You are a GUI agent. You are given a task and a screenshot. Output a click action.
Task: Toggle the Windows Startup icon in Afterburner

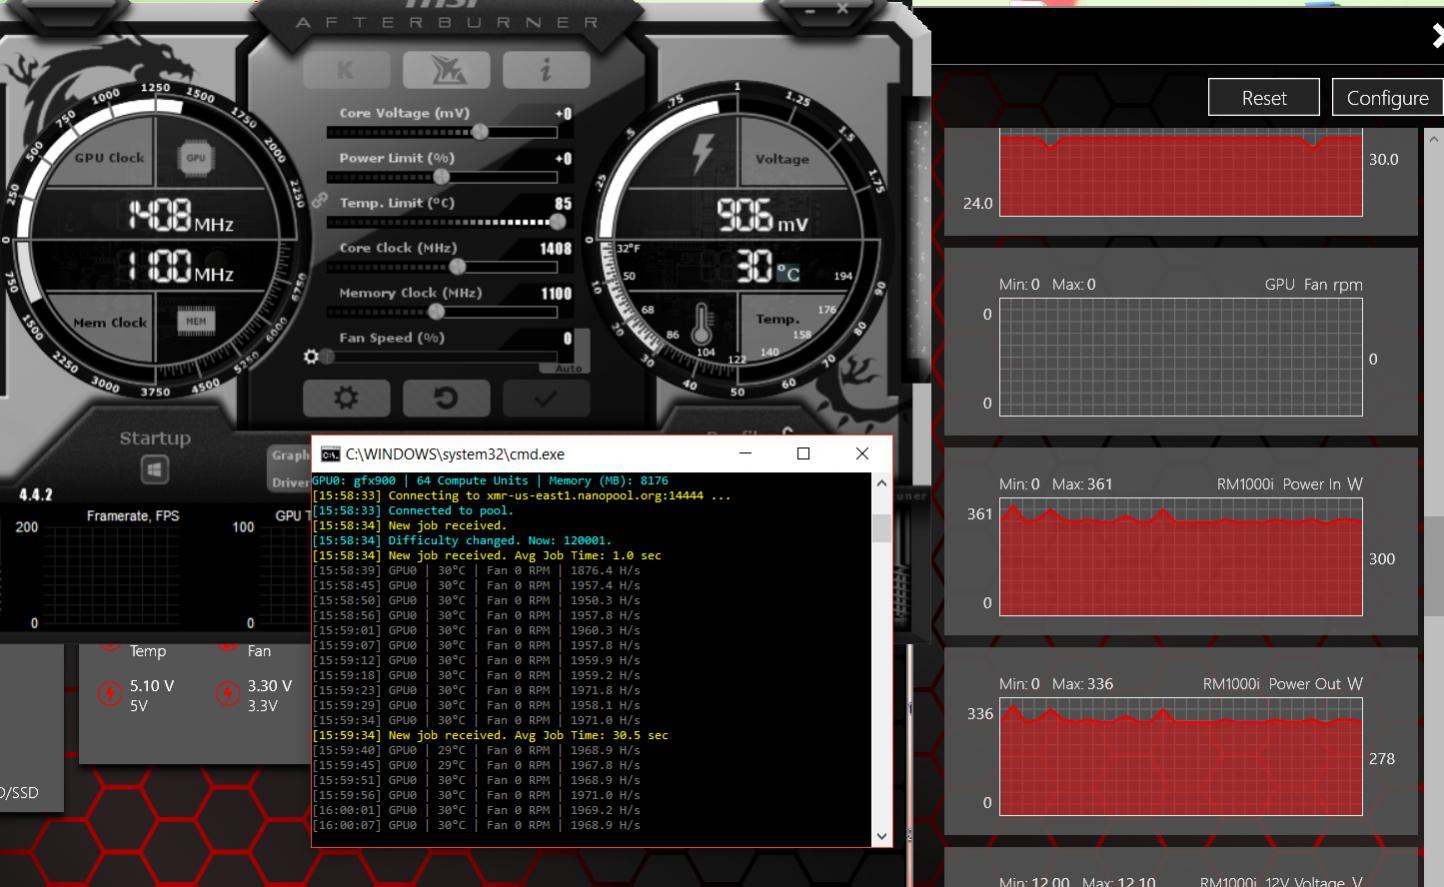point(155,469)
